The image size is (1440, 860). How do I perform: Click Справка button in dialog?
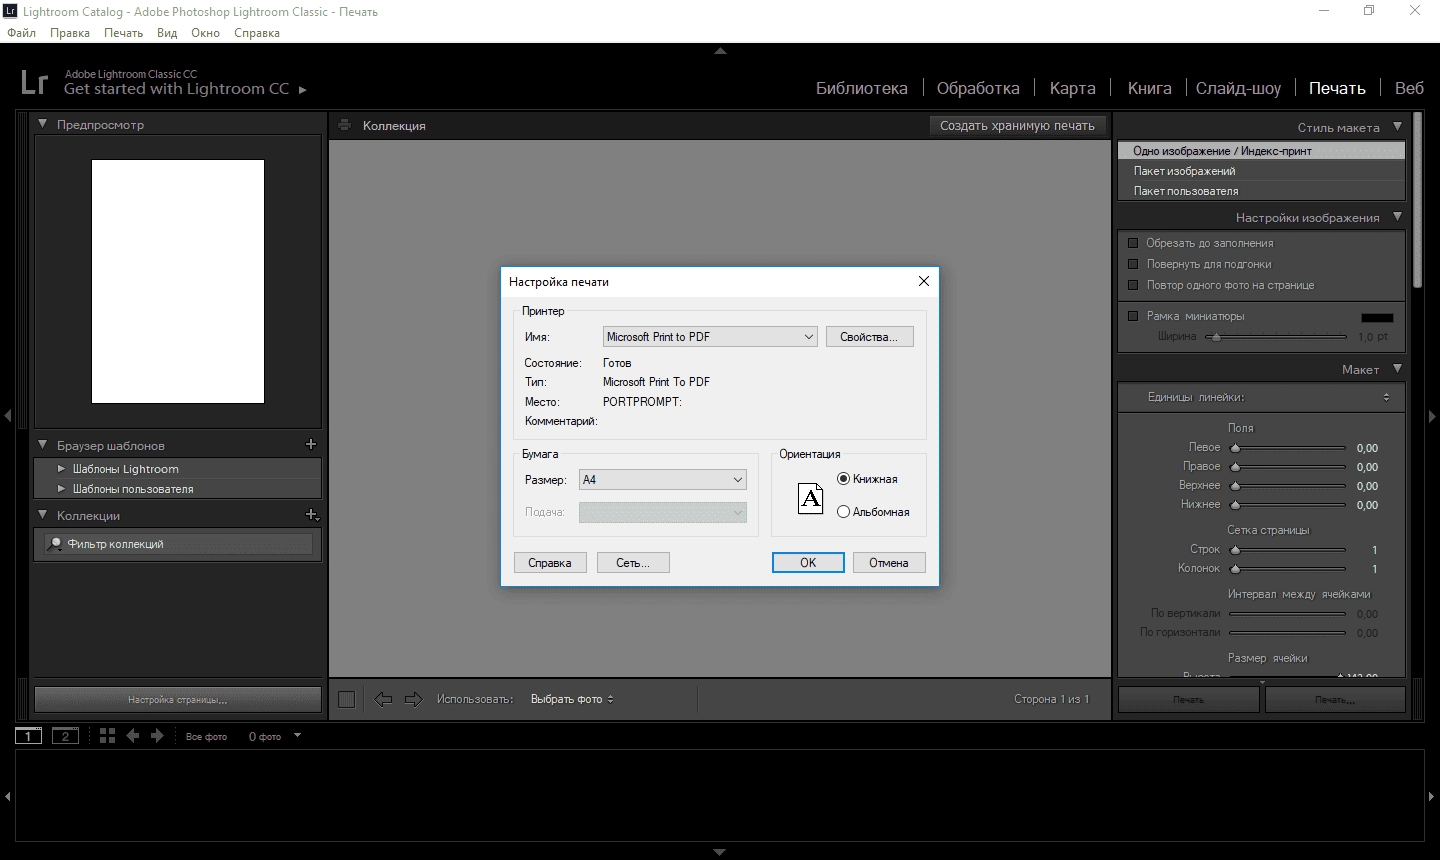pyautogui.click(x=550, y=563)
